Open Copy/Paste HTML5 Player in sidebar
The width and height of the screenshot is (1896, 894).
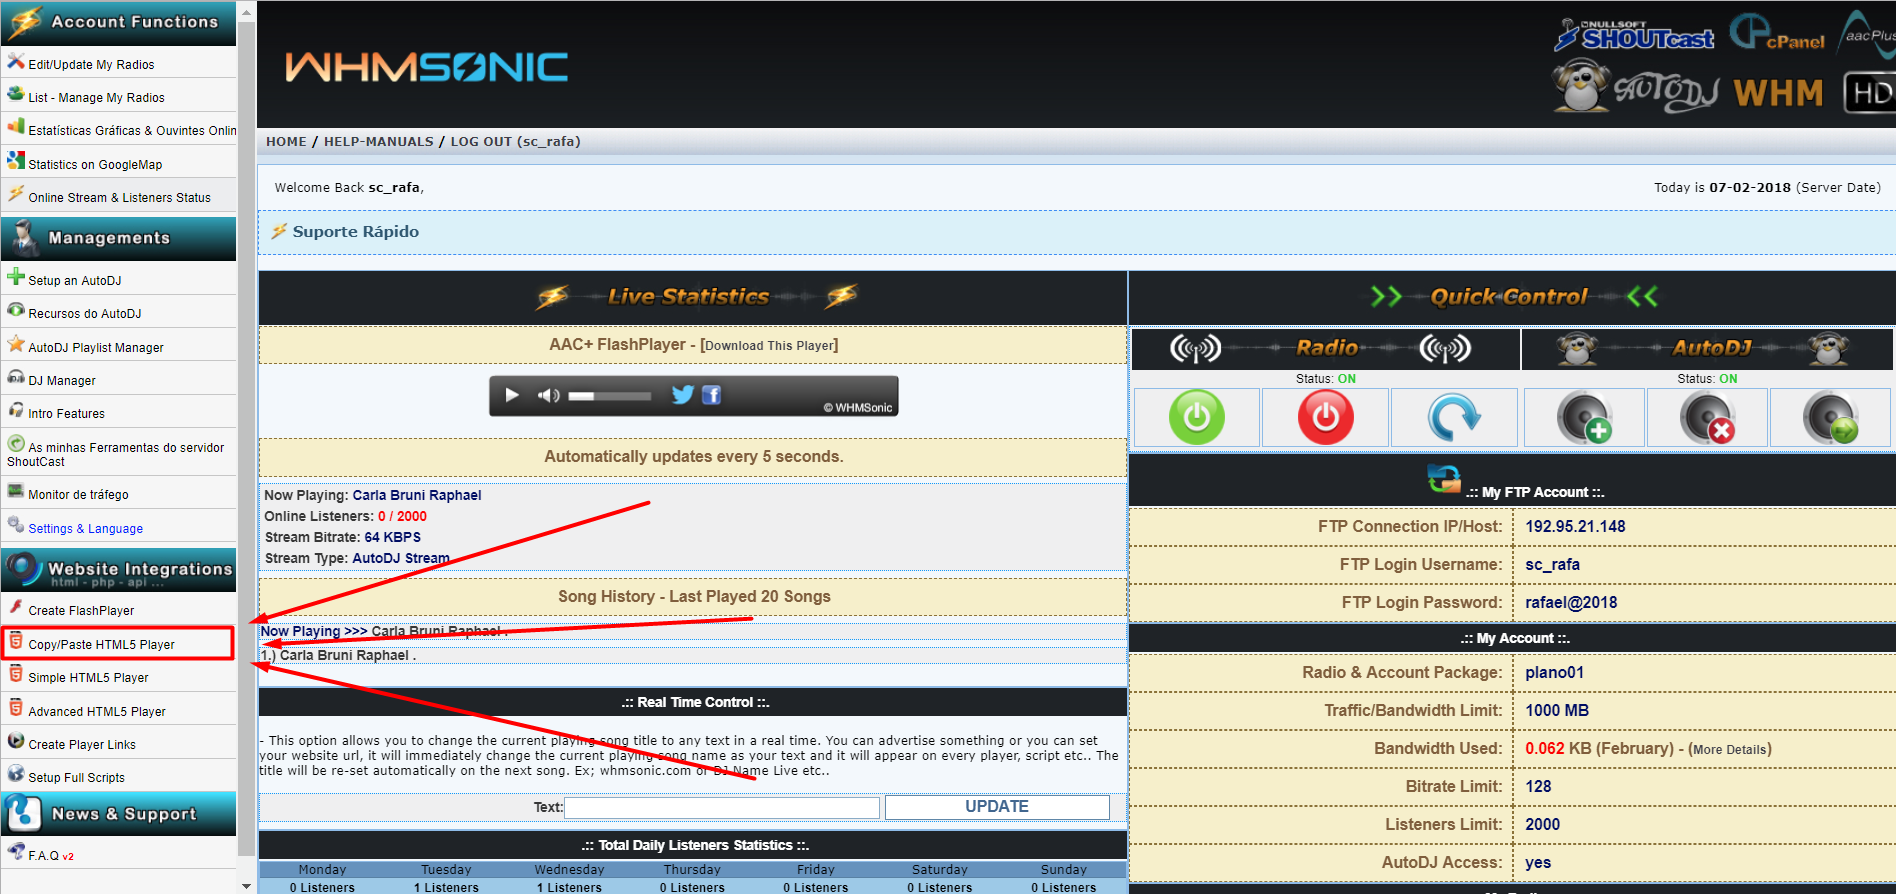101,645
